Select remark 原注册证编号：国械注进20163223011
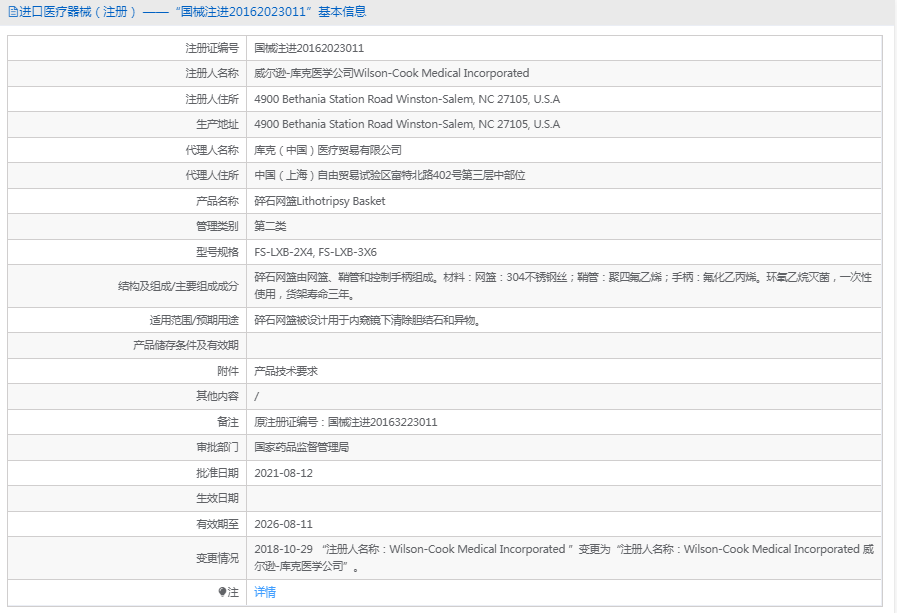Image resolution: width=897 pixels, height=613 pixels. (x=346, y=422)
